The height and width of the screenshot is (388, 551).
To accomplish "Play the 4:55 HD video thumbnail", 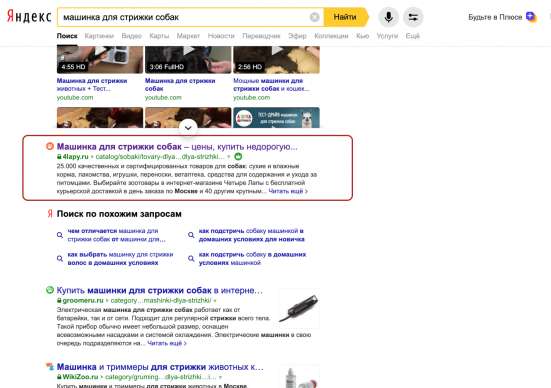I will point(100,59).
